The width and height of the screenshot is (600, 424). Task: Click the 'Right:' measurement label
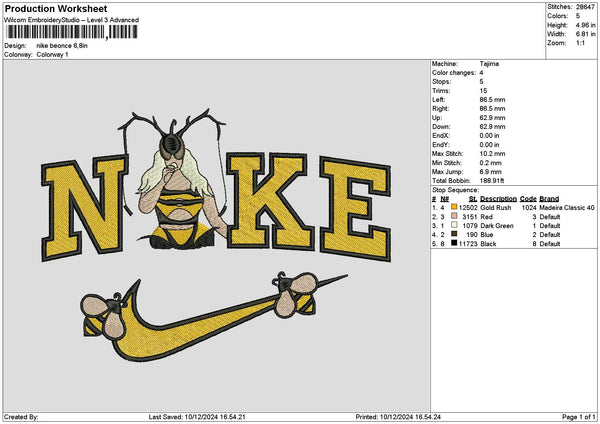(440, 109)
